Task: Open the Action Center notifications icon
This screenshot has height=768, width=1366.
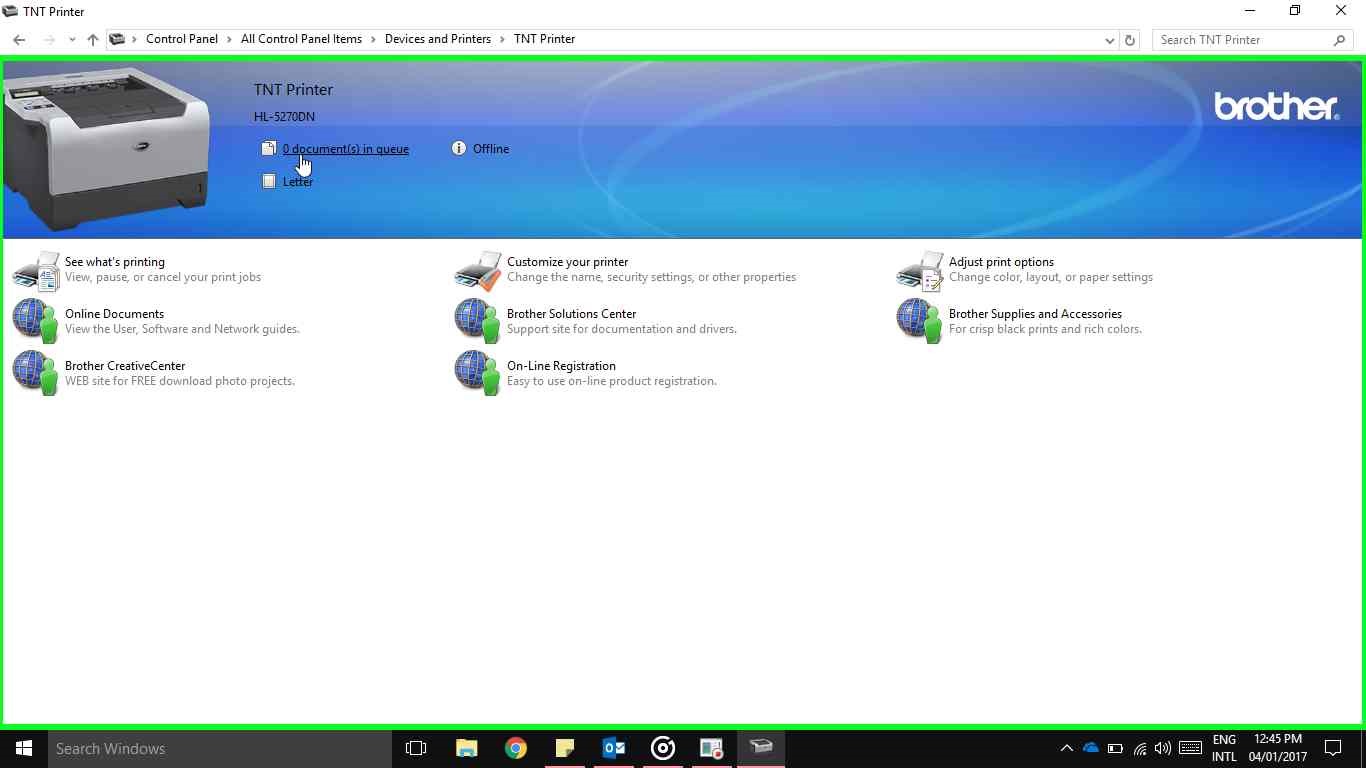Action: tap(1333, 748)
